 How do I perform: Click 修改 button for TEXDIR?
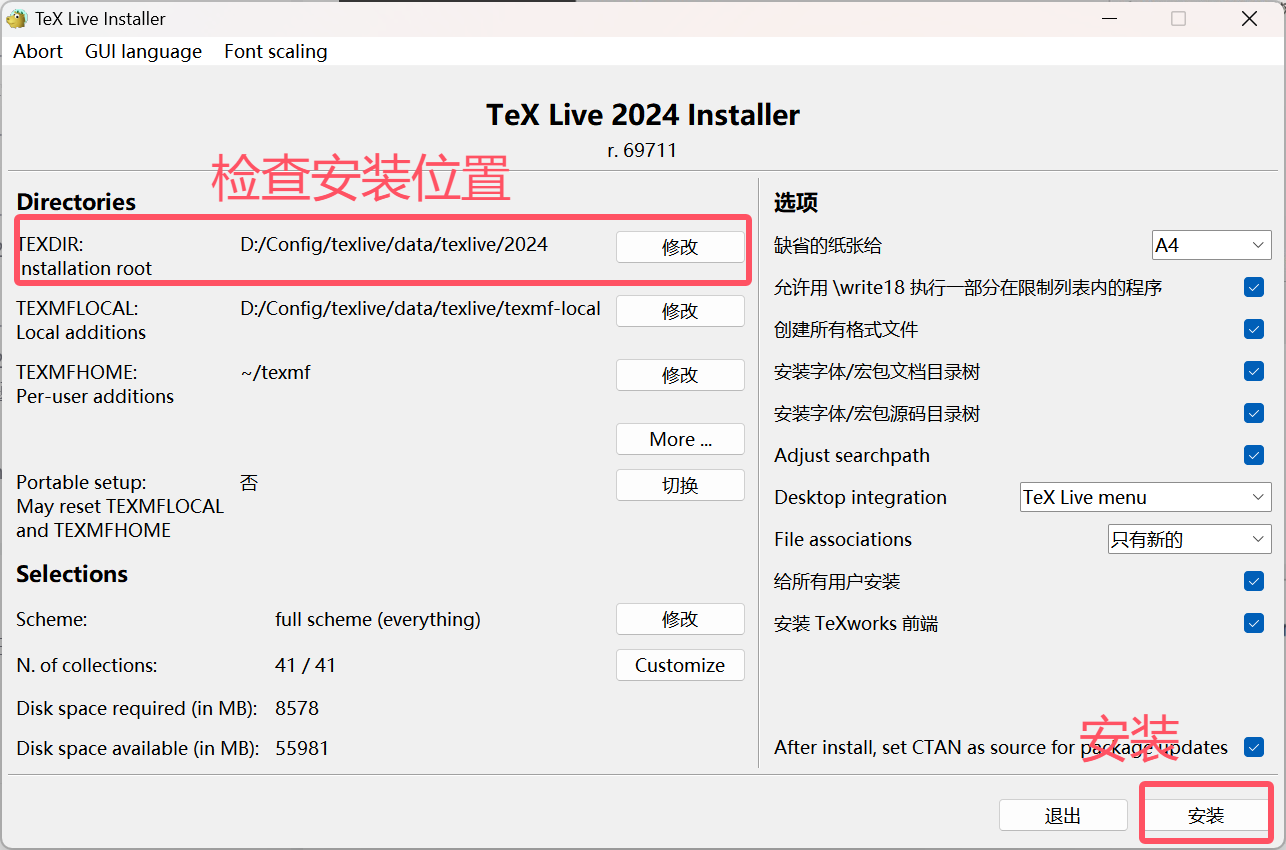click(x=680, y=247)
